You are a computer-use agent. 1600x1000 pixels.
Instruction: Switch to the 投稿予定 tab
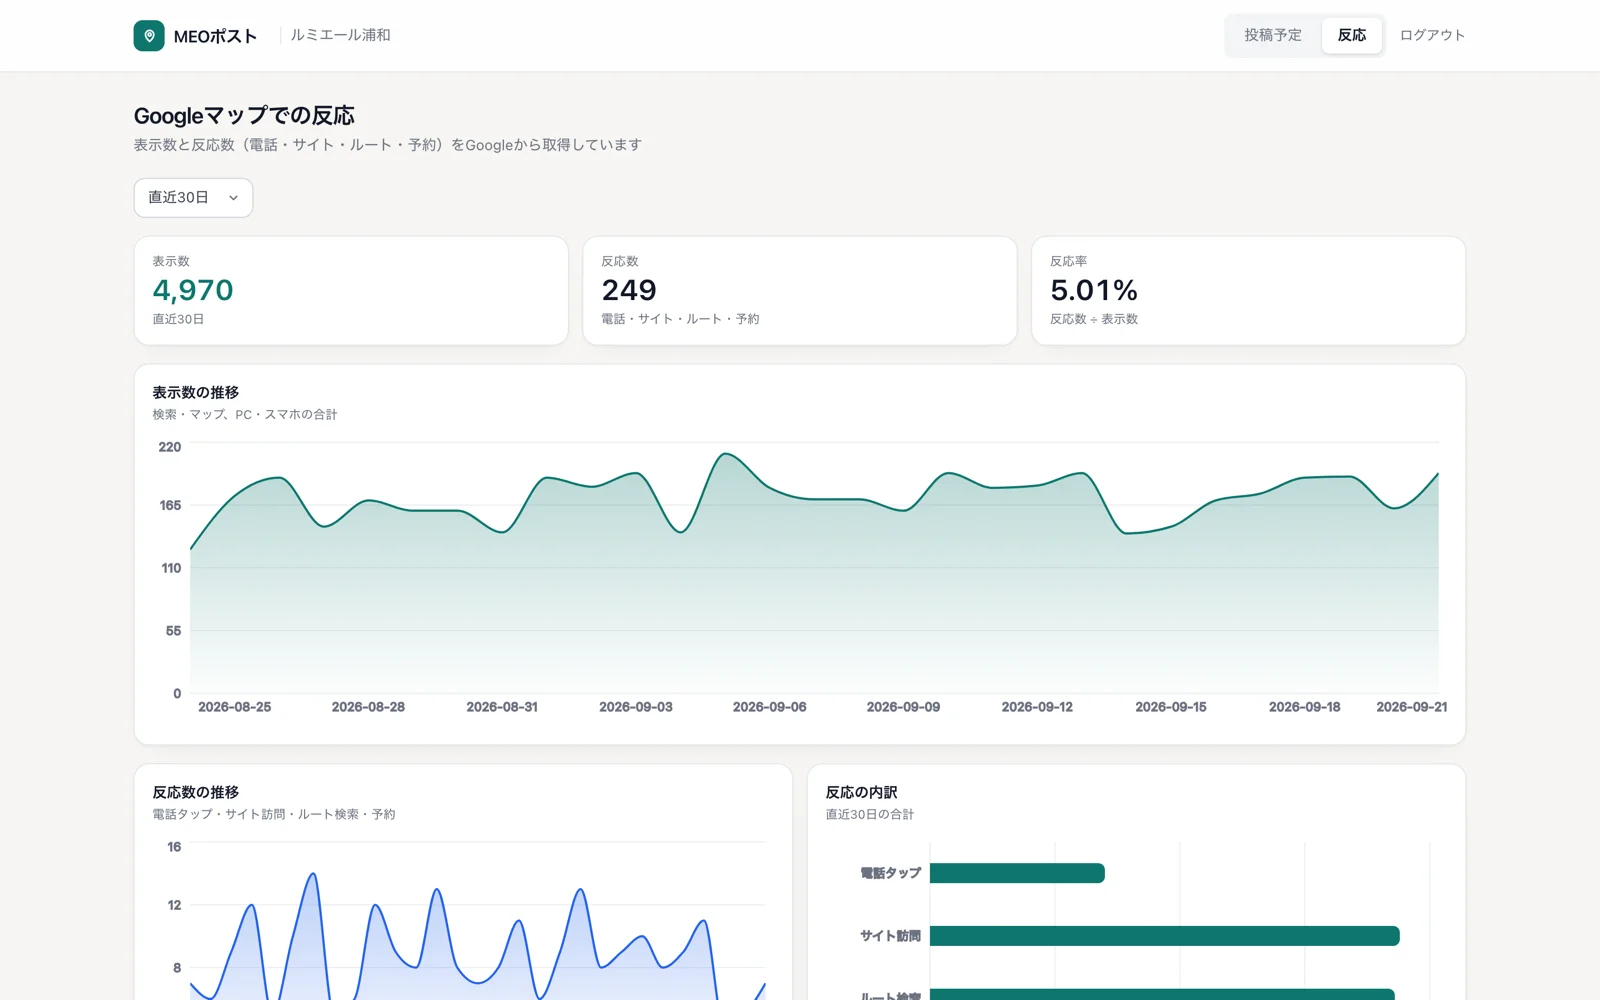coord(1273,35)
